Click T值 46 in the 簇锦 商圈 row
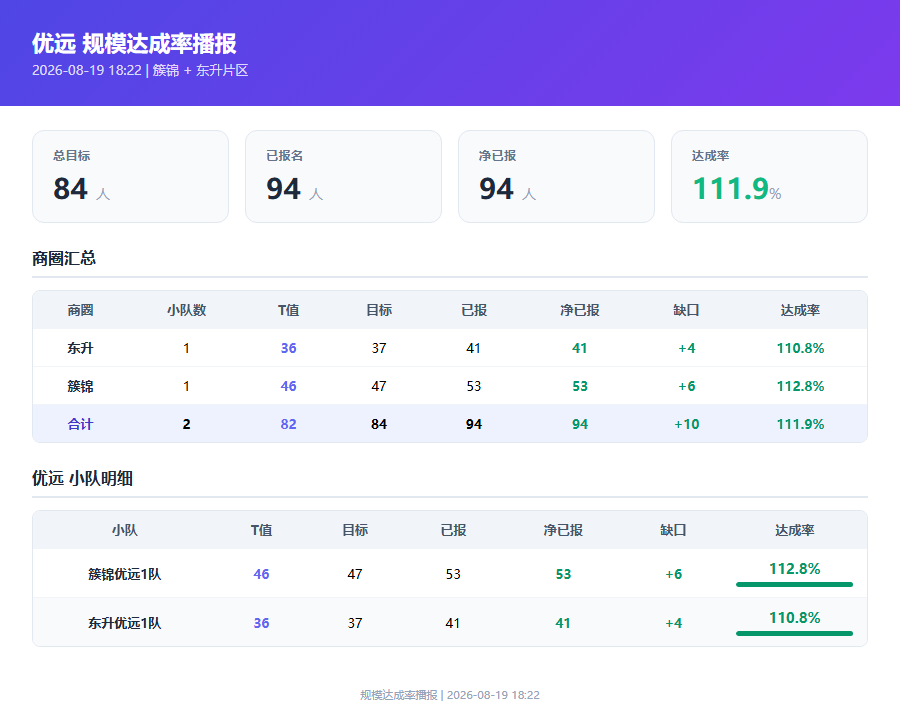Viewport: 900px width, 706px height. click(x=288, y=386)
